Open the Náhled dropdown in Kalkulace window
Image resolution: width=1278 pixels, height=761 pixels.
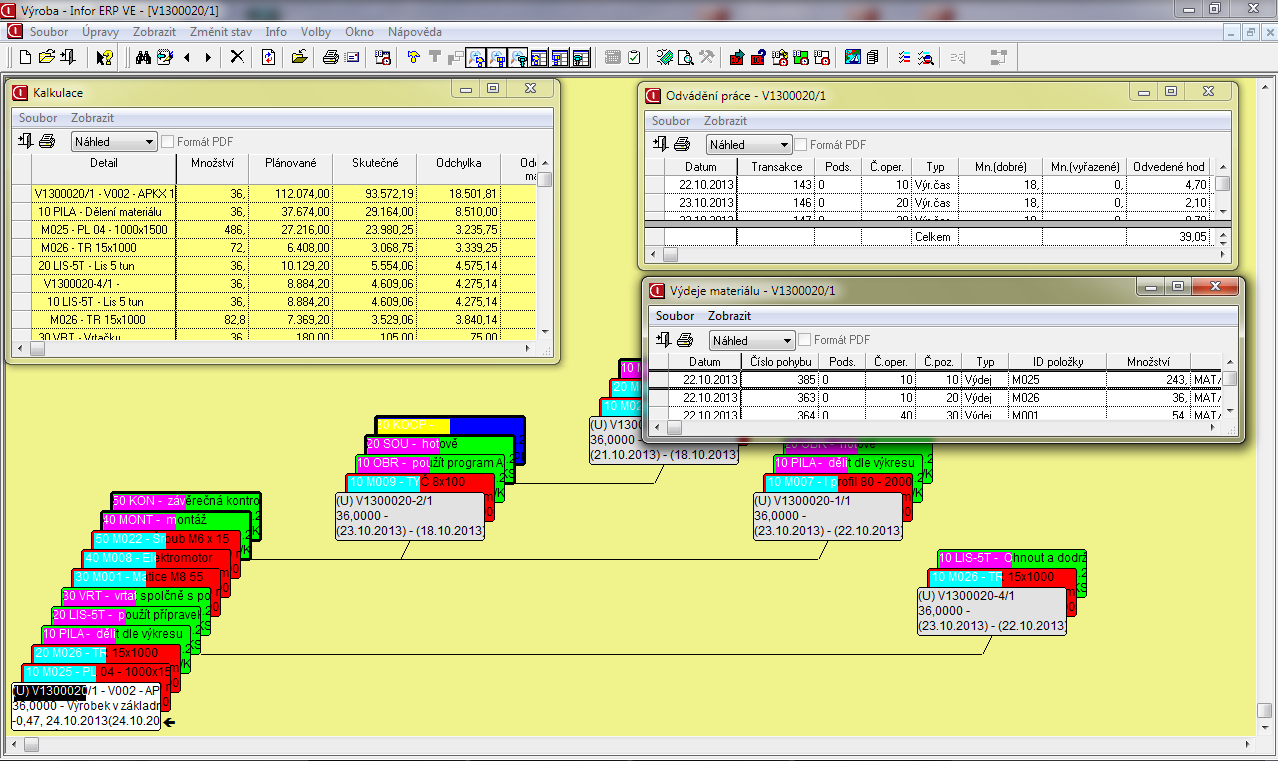[x=149, y=142]
